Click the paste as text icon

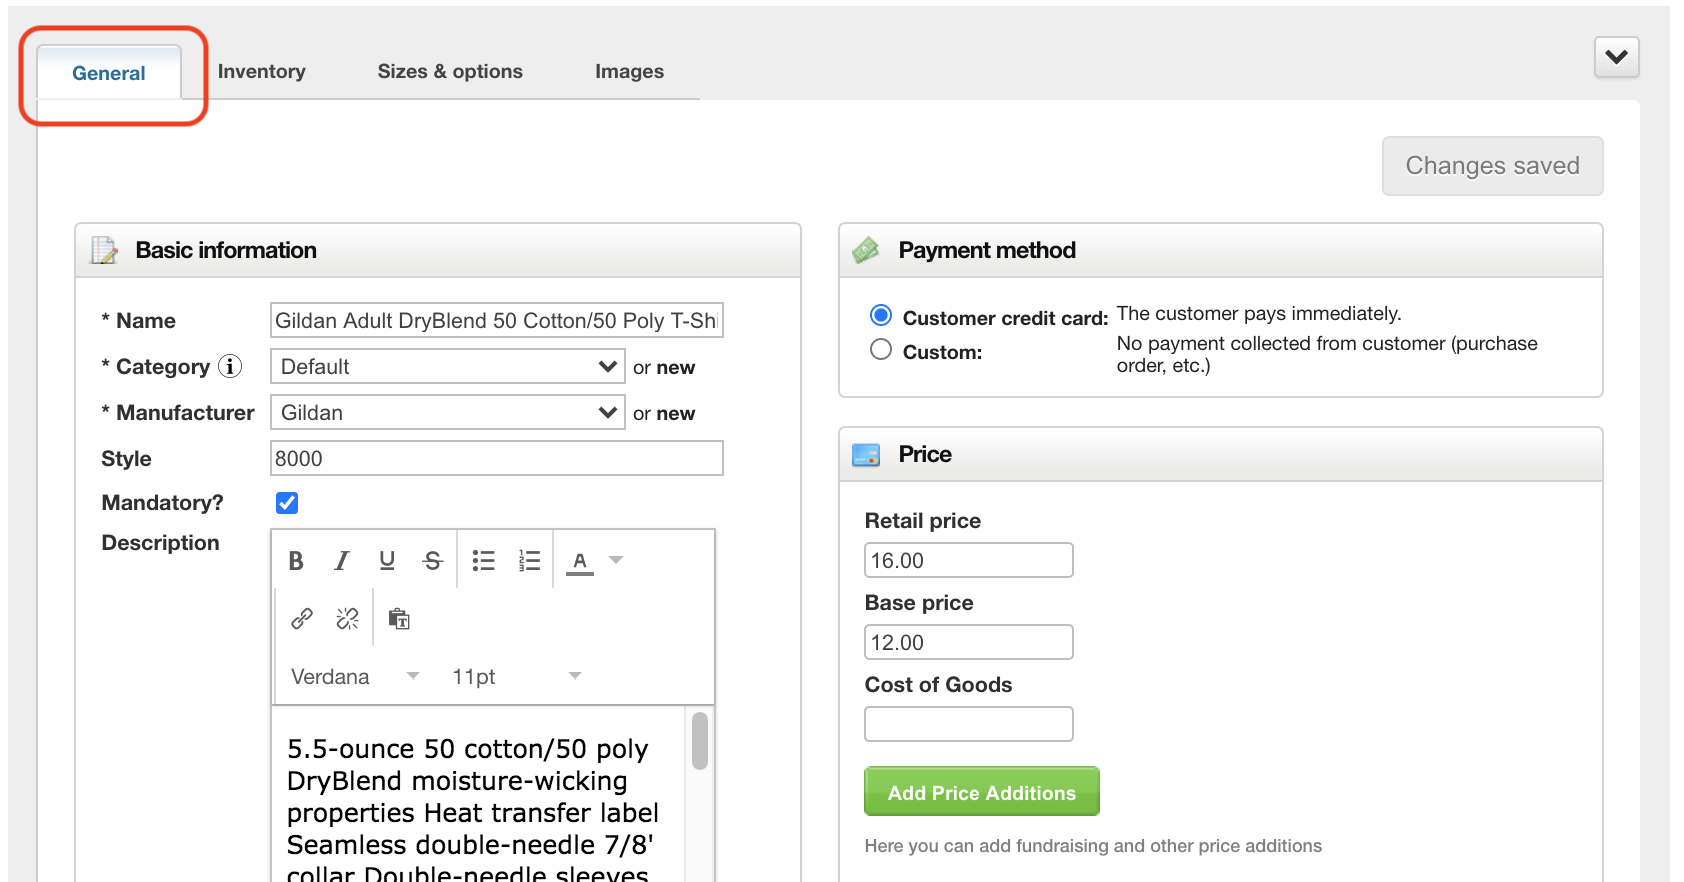pyautogui.click(x=399, y=619)
